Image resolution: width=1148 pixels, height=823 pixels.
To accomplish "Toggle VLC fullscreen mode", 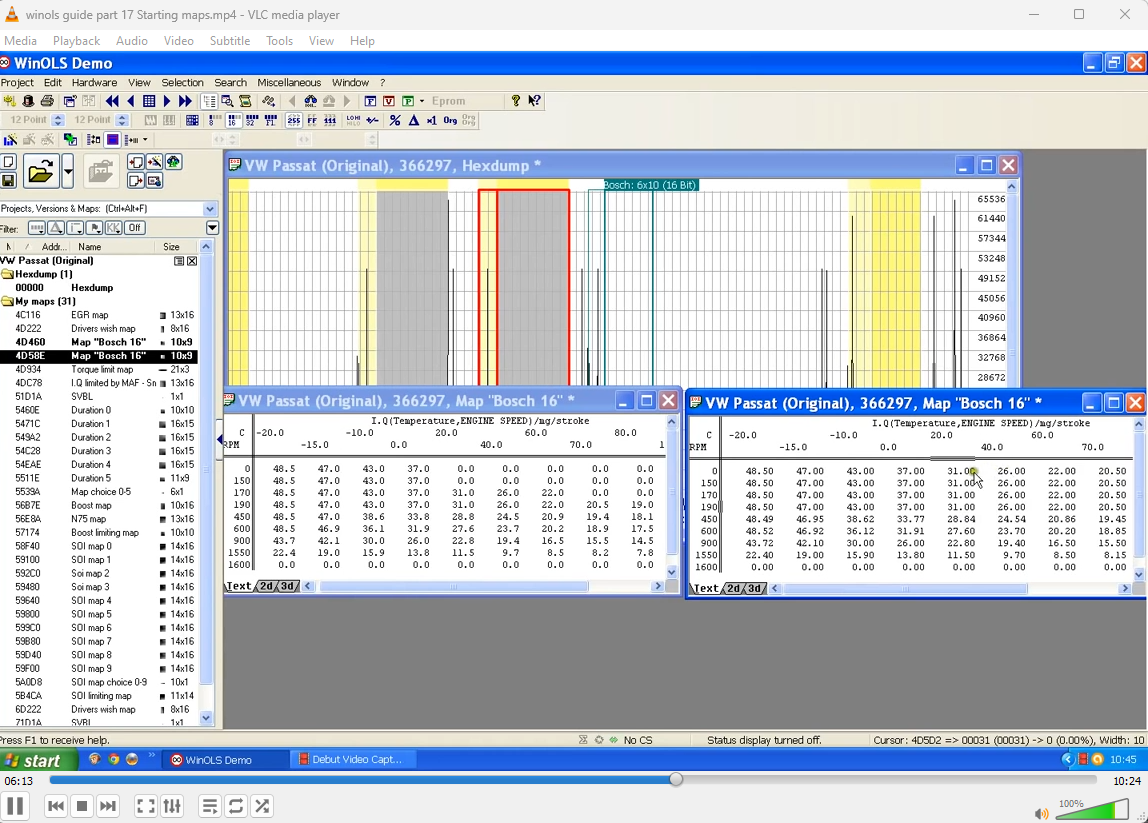I will [x=146, y=806].
